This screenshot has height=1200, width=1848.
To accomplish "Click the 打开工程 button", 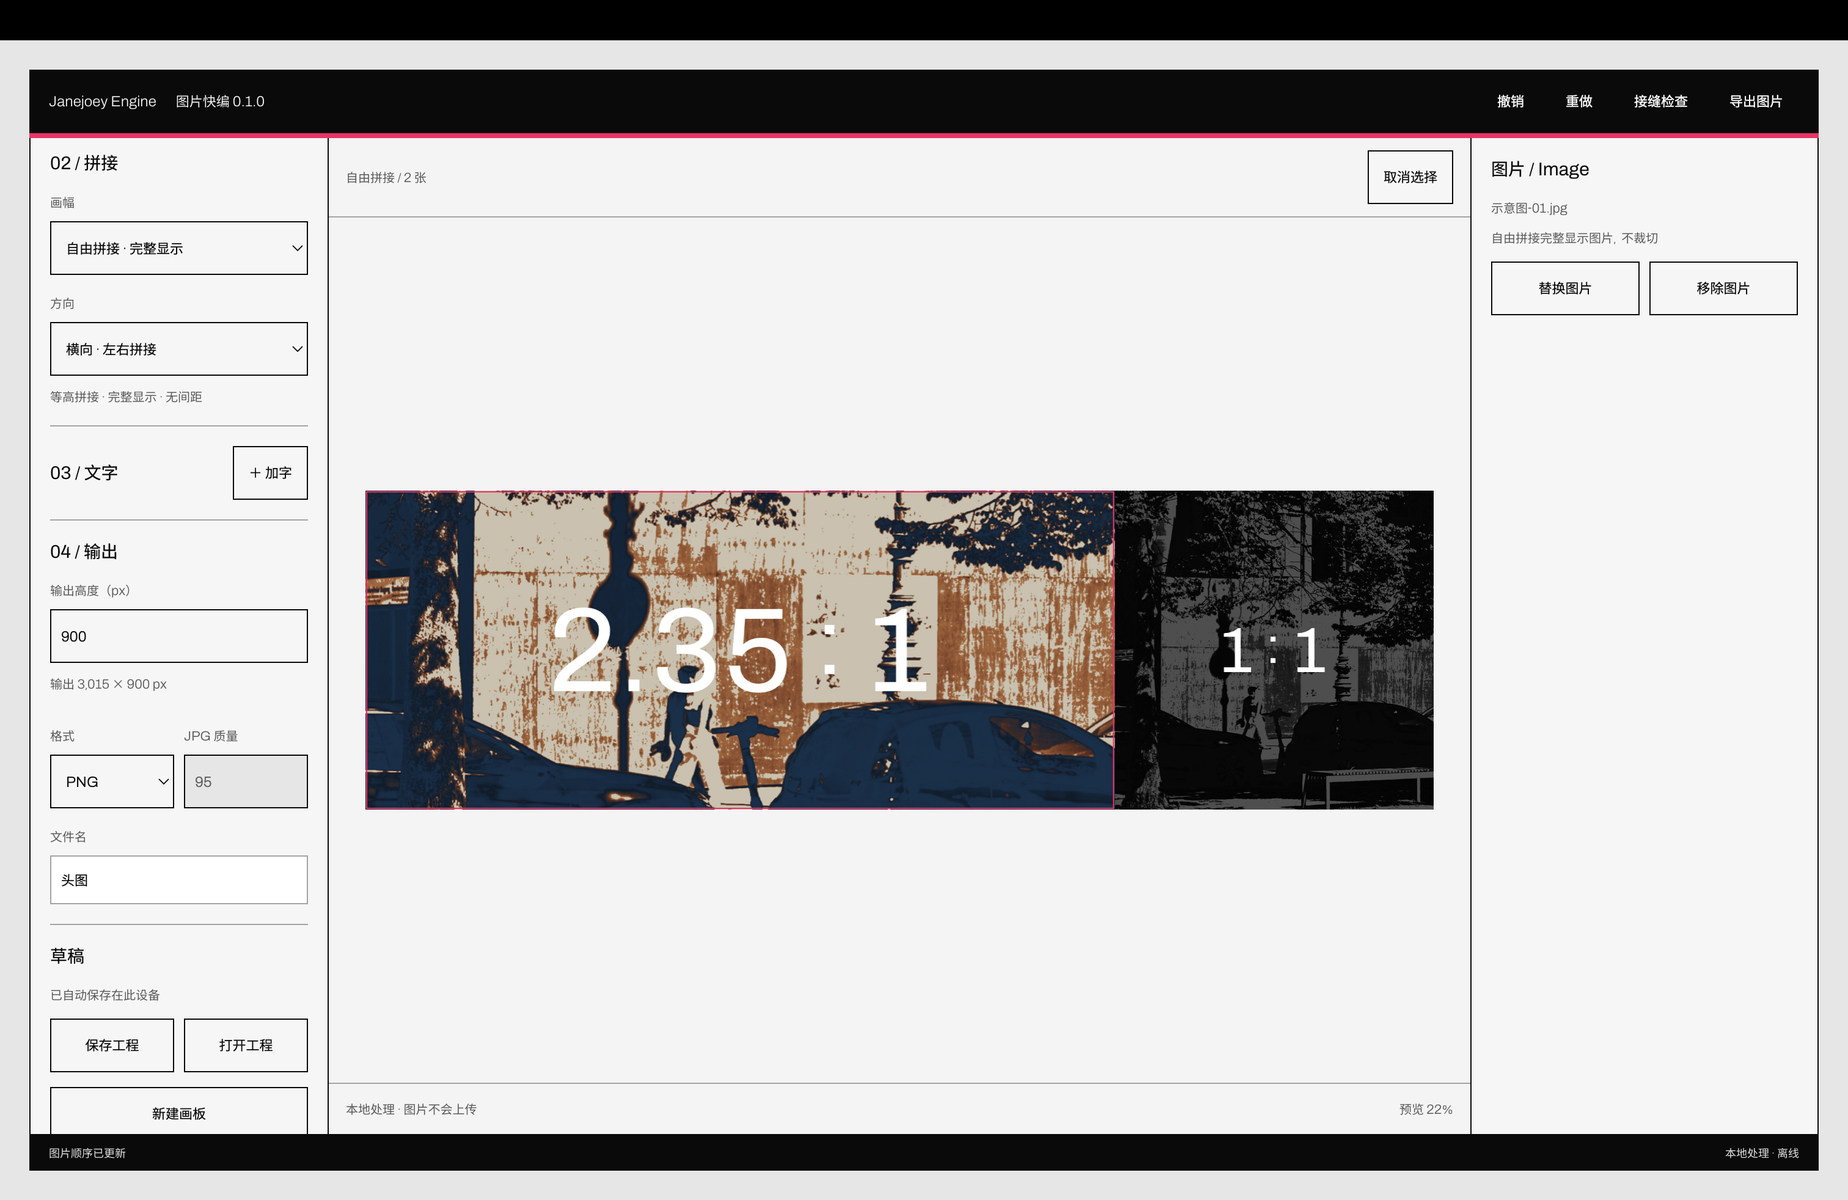I will 246,1045.
